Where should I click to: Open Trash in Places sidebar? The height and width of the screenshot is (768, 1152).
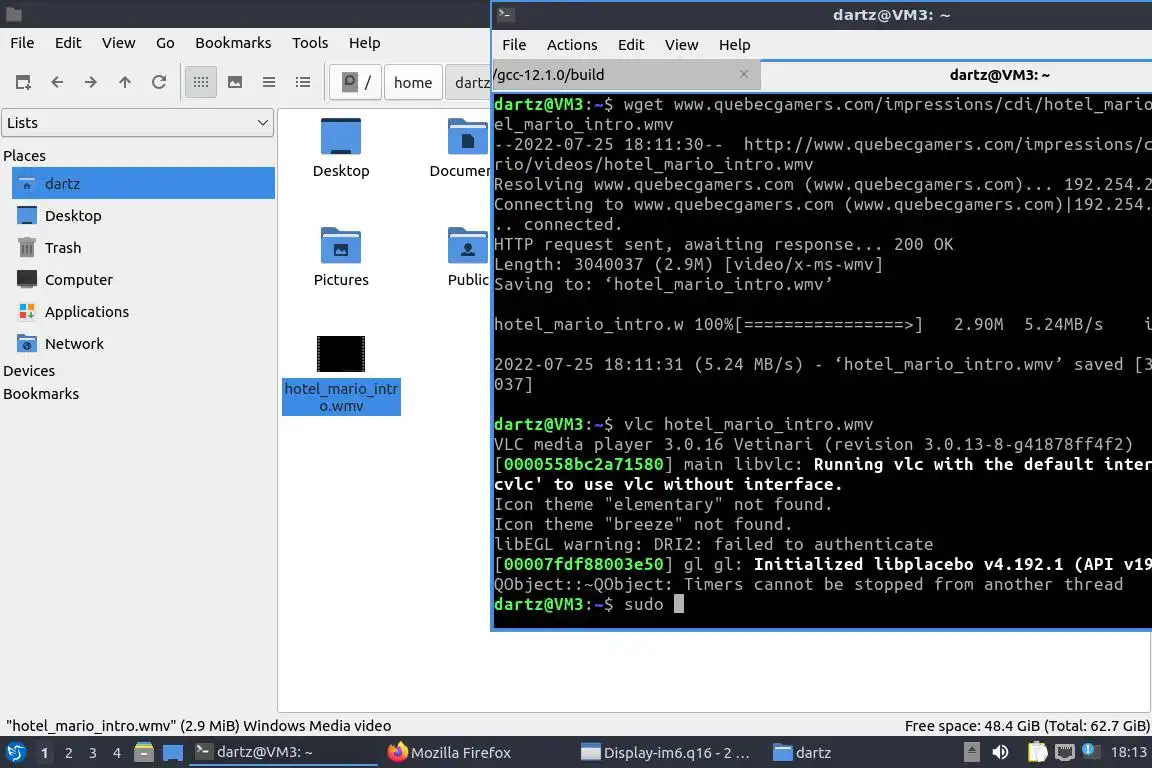pos(143,248)
